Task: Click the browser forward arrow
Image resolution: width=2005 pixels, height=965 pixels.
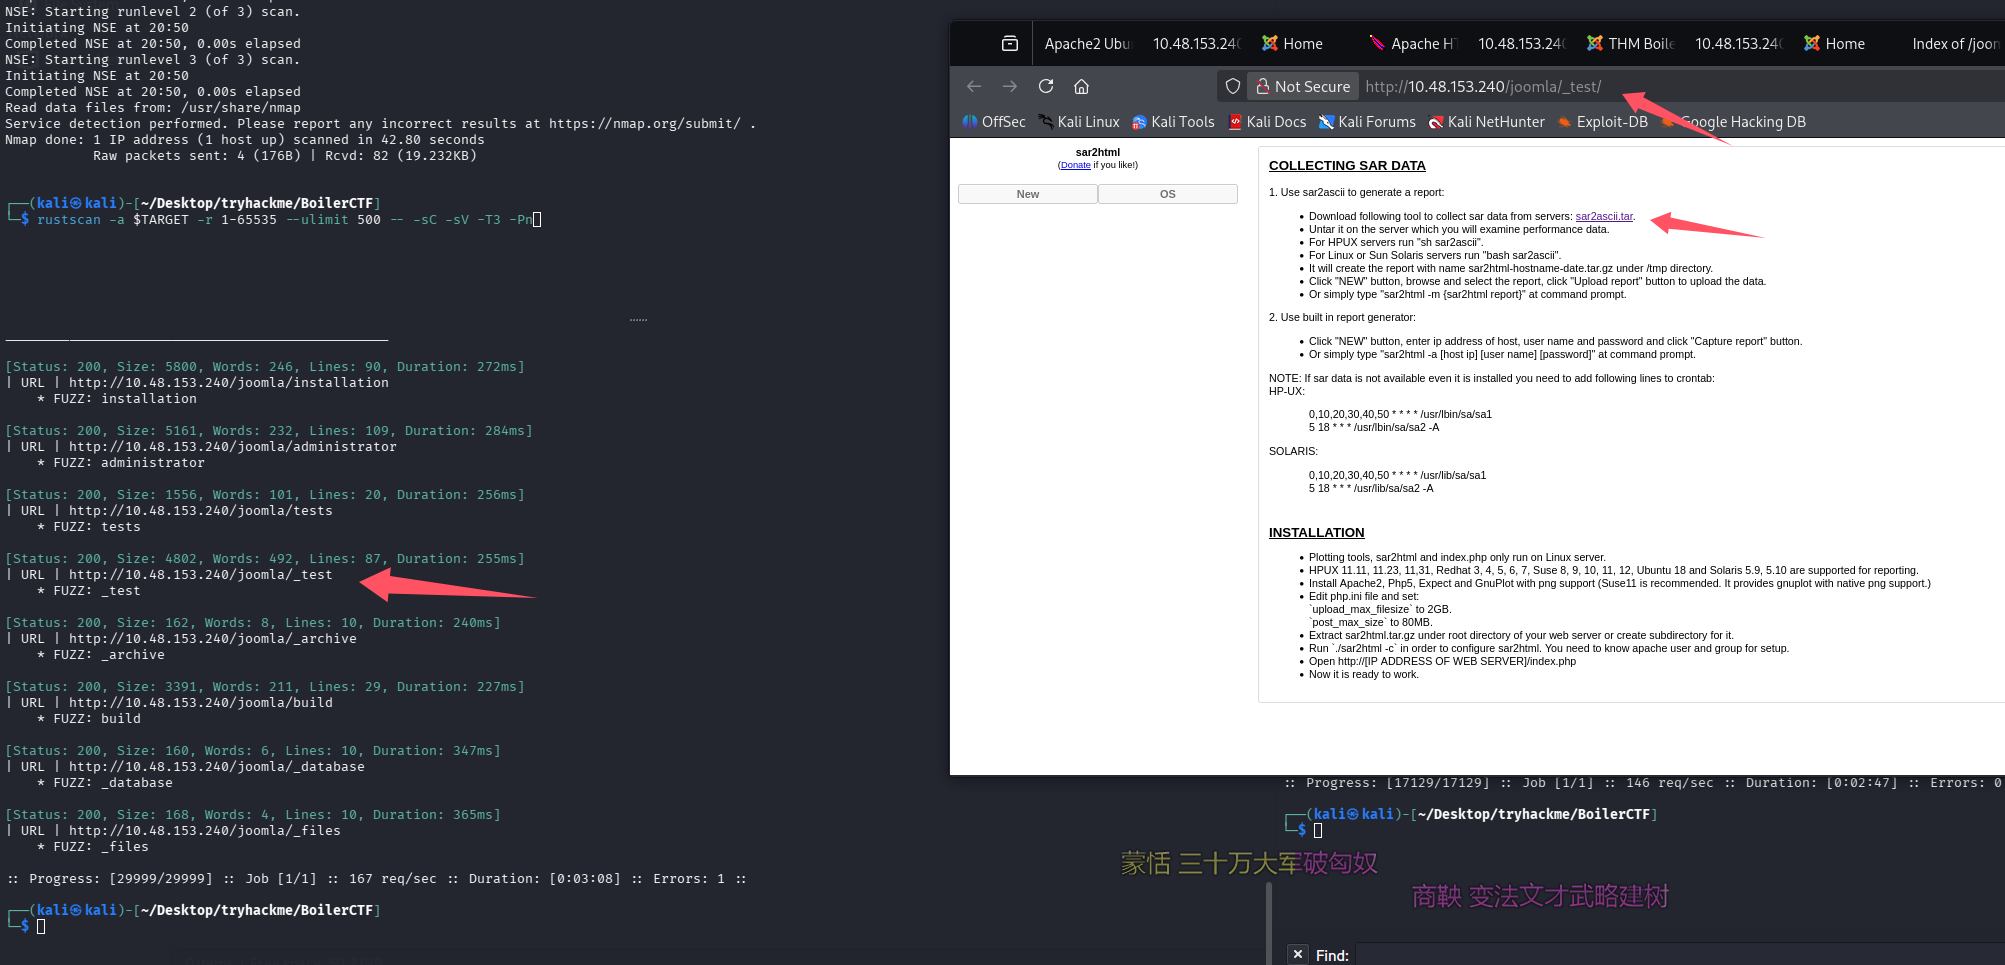Action: [1010, 87]
